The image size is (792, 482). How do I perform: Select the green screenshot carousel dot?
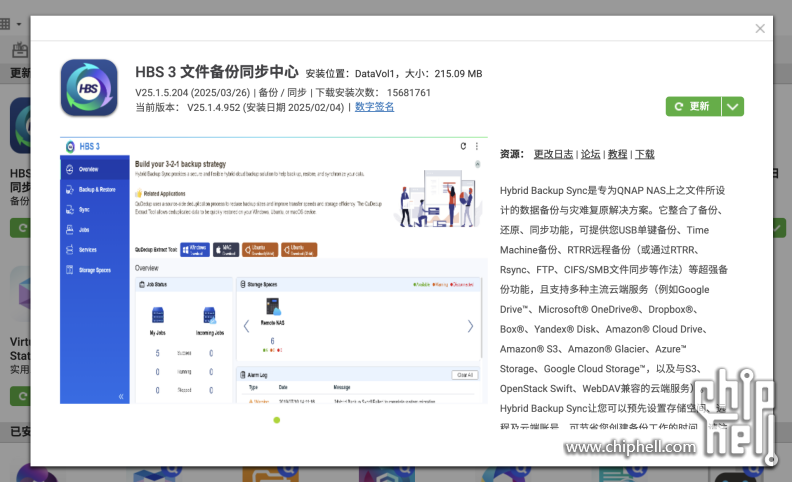click(277, 420)
